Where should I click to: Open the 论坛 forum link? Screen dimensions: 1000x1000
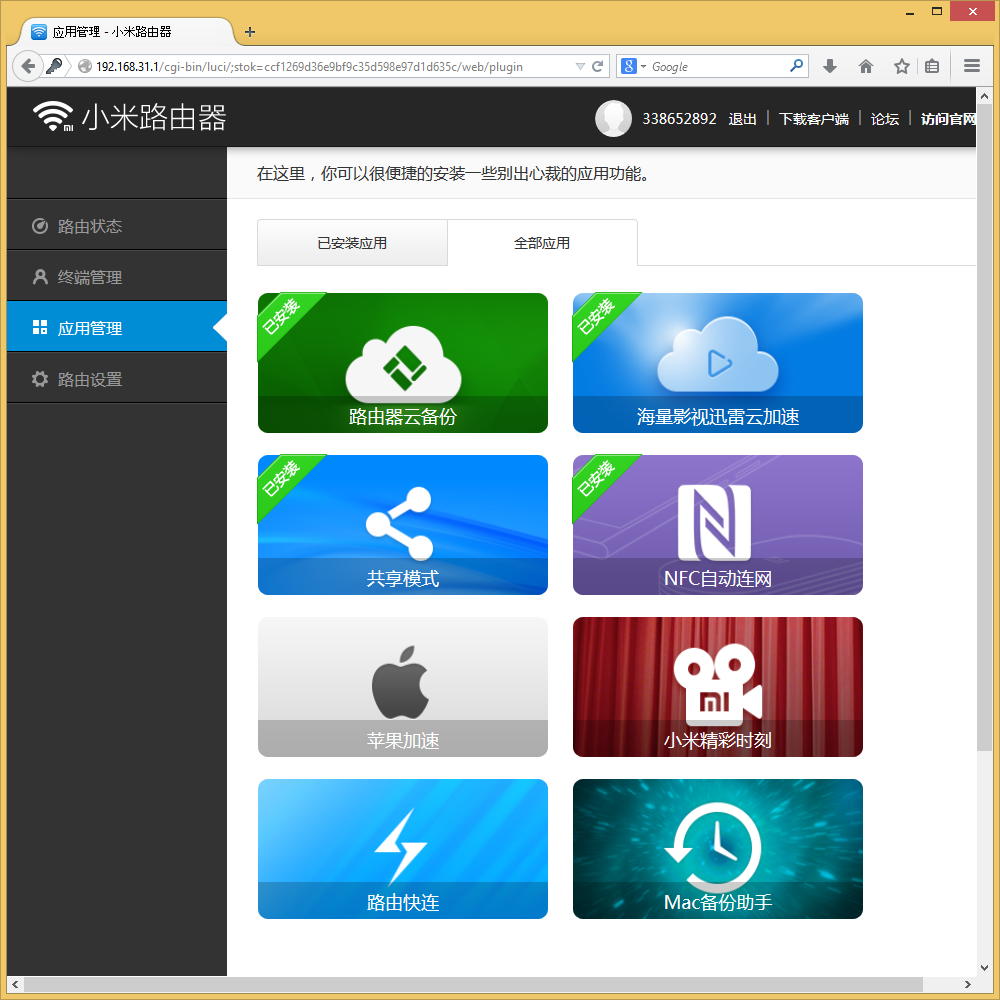(x=885, y=119)
